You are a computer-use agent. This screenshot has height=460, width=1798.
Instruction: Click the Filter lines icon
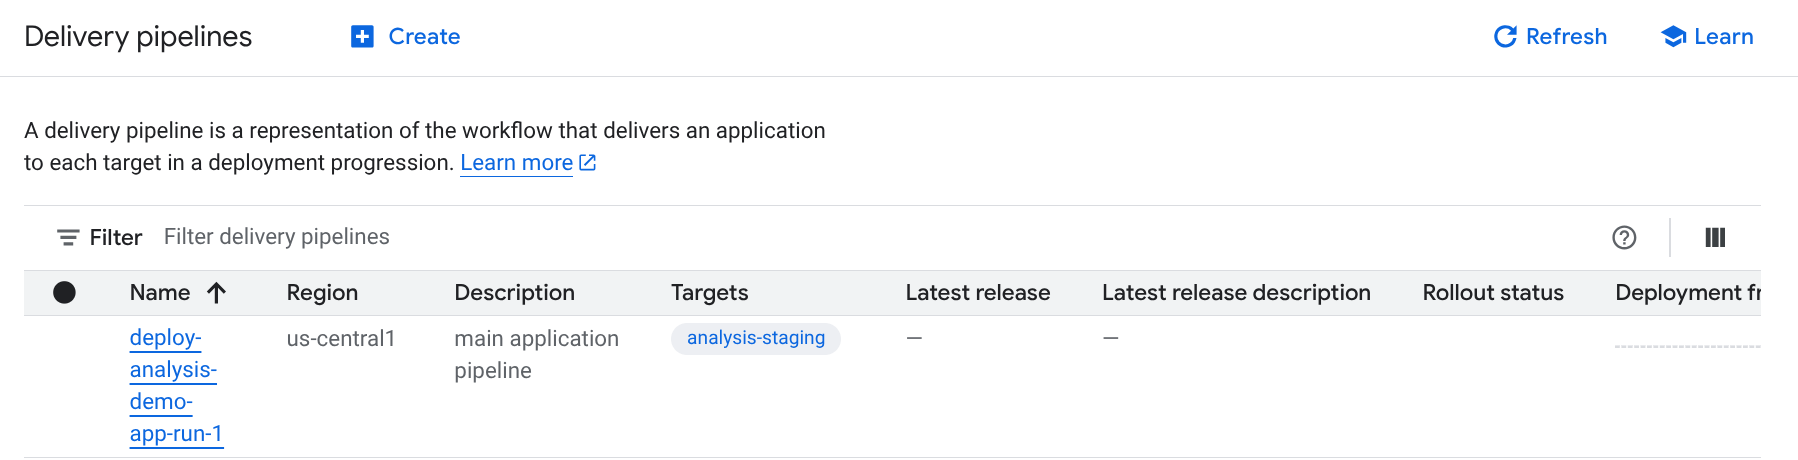pyautogui.click(x=68, y=237)
